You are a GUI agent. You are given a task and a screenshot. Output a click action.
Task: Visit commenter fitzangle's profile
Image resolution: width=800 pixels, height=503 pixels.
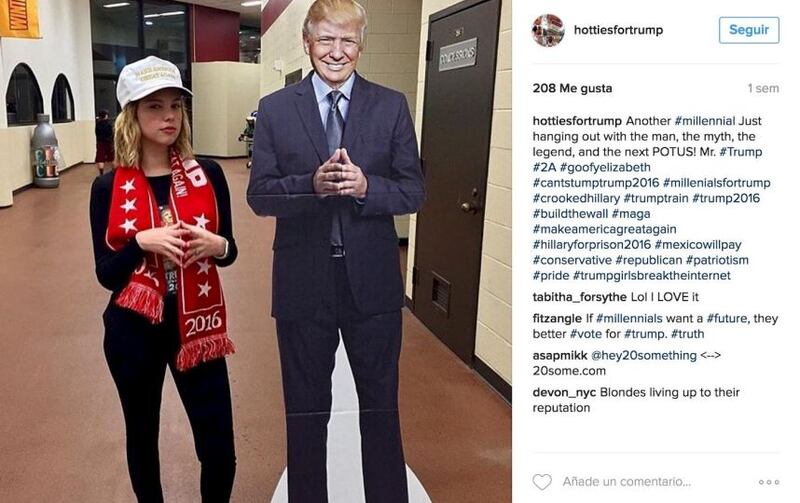coord(557,318)
